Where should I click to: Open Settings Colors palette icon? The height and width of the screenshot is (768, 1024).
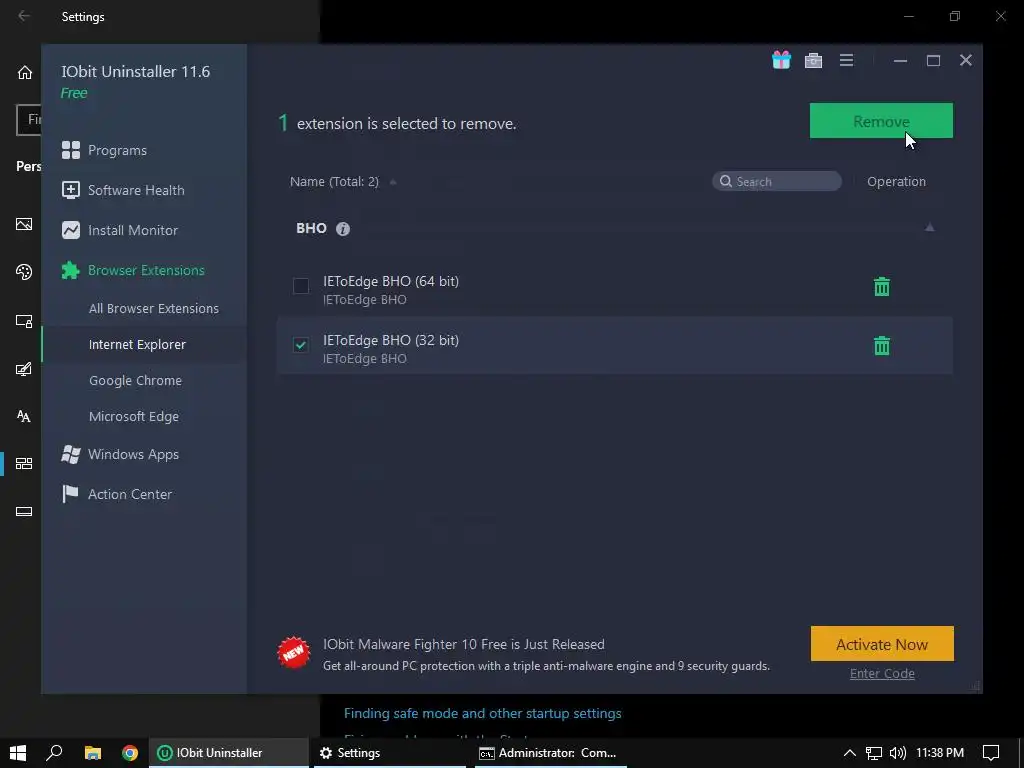(x=24, y=272)
